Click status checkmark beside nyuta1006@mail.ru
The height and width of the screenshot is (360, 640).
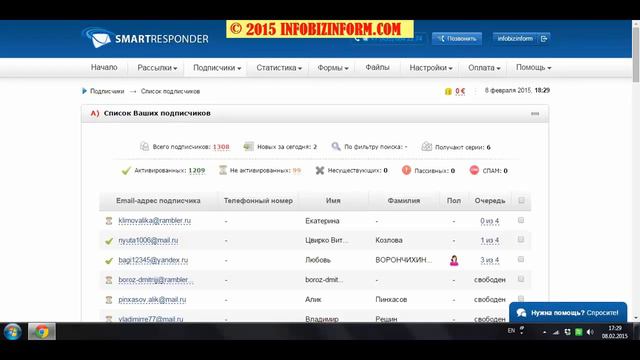pos(109,241)
